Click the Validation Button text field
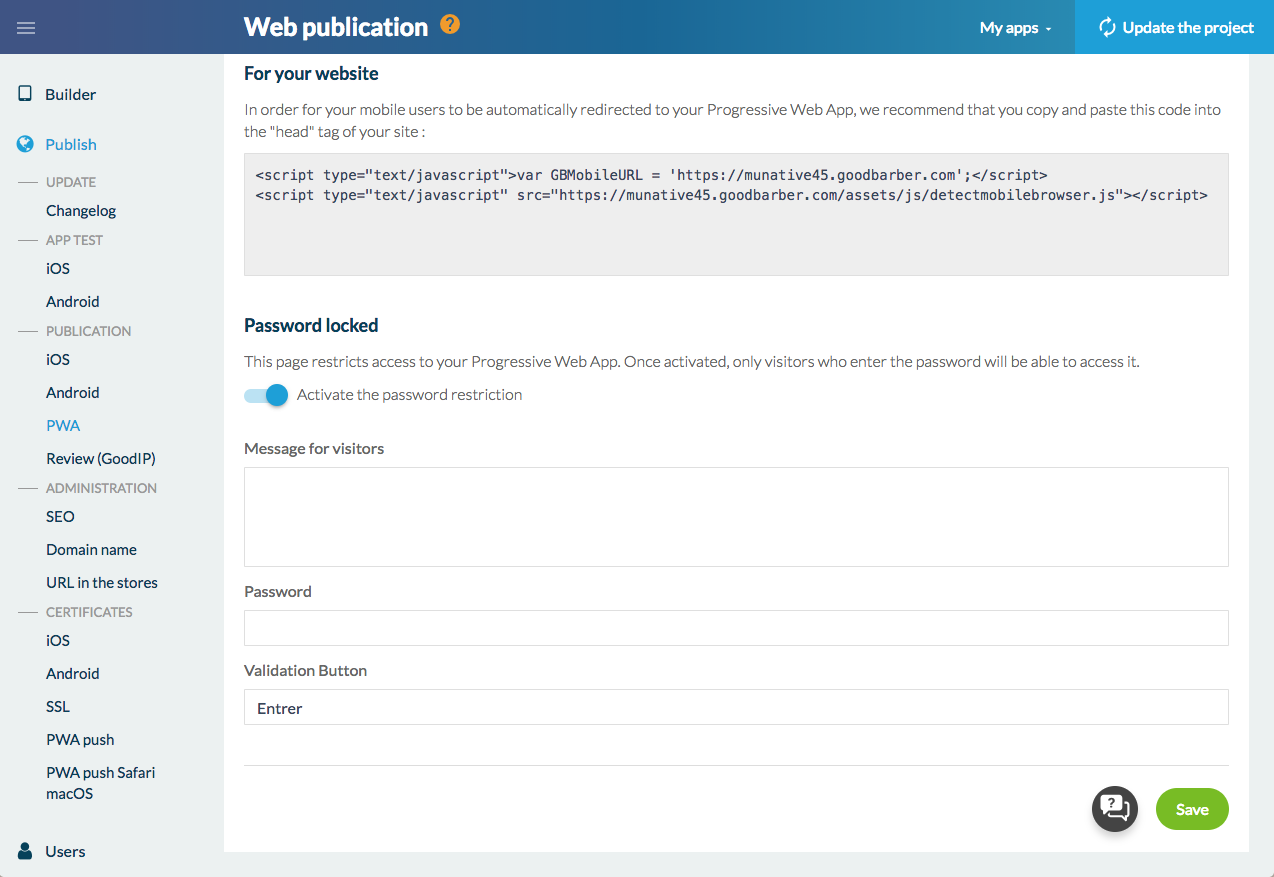The image size is (1274, 877). click(x=735, y=707)
